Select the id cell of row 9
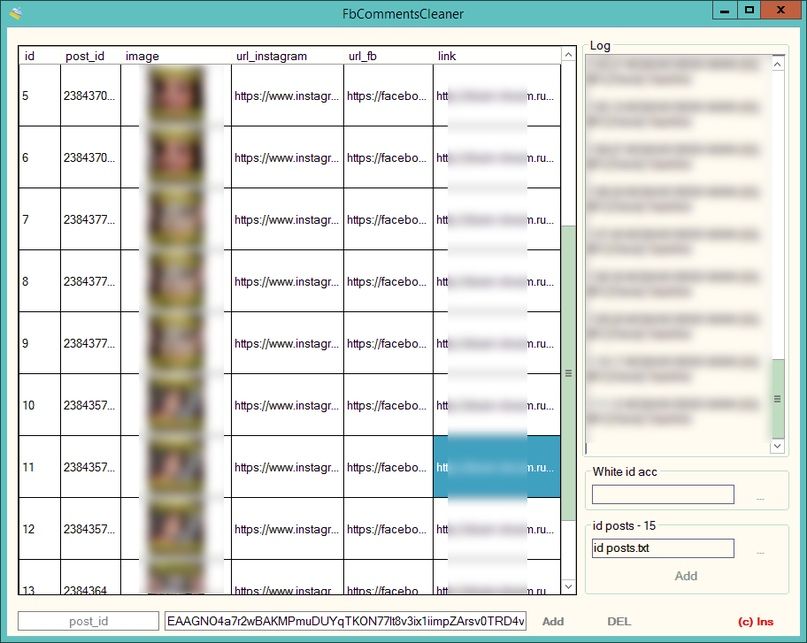The width and height of the screenshot is (807, 643). pos(40,343)
